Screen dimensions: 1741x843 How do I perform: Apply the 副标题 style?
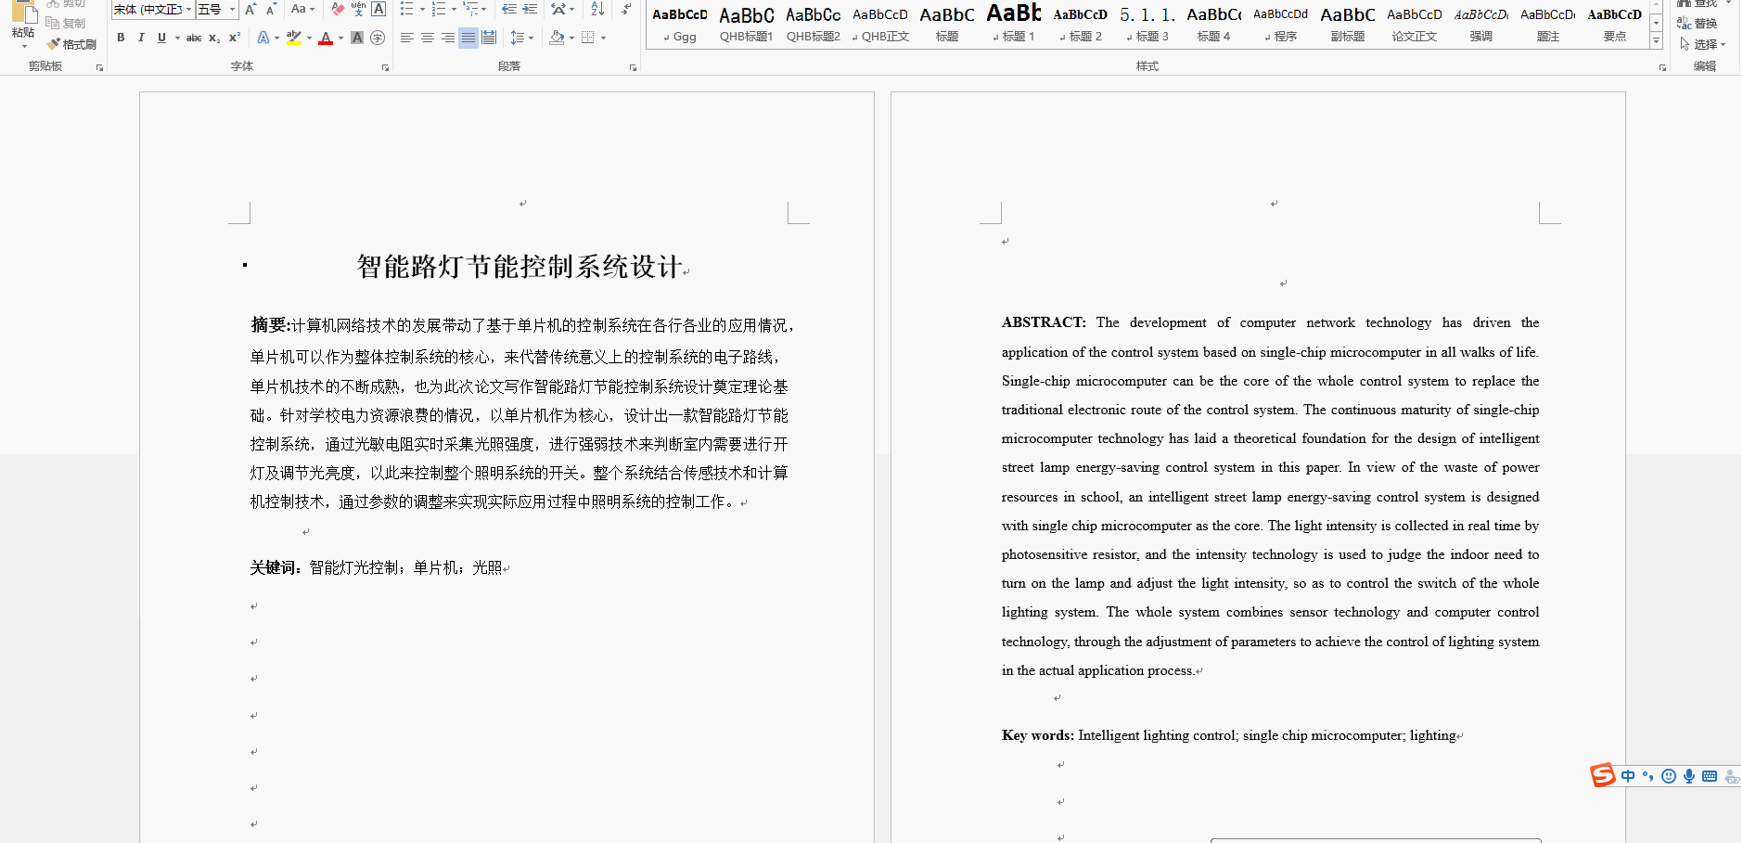point(1348,24)
